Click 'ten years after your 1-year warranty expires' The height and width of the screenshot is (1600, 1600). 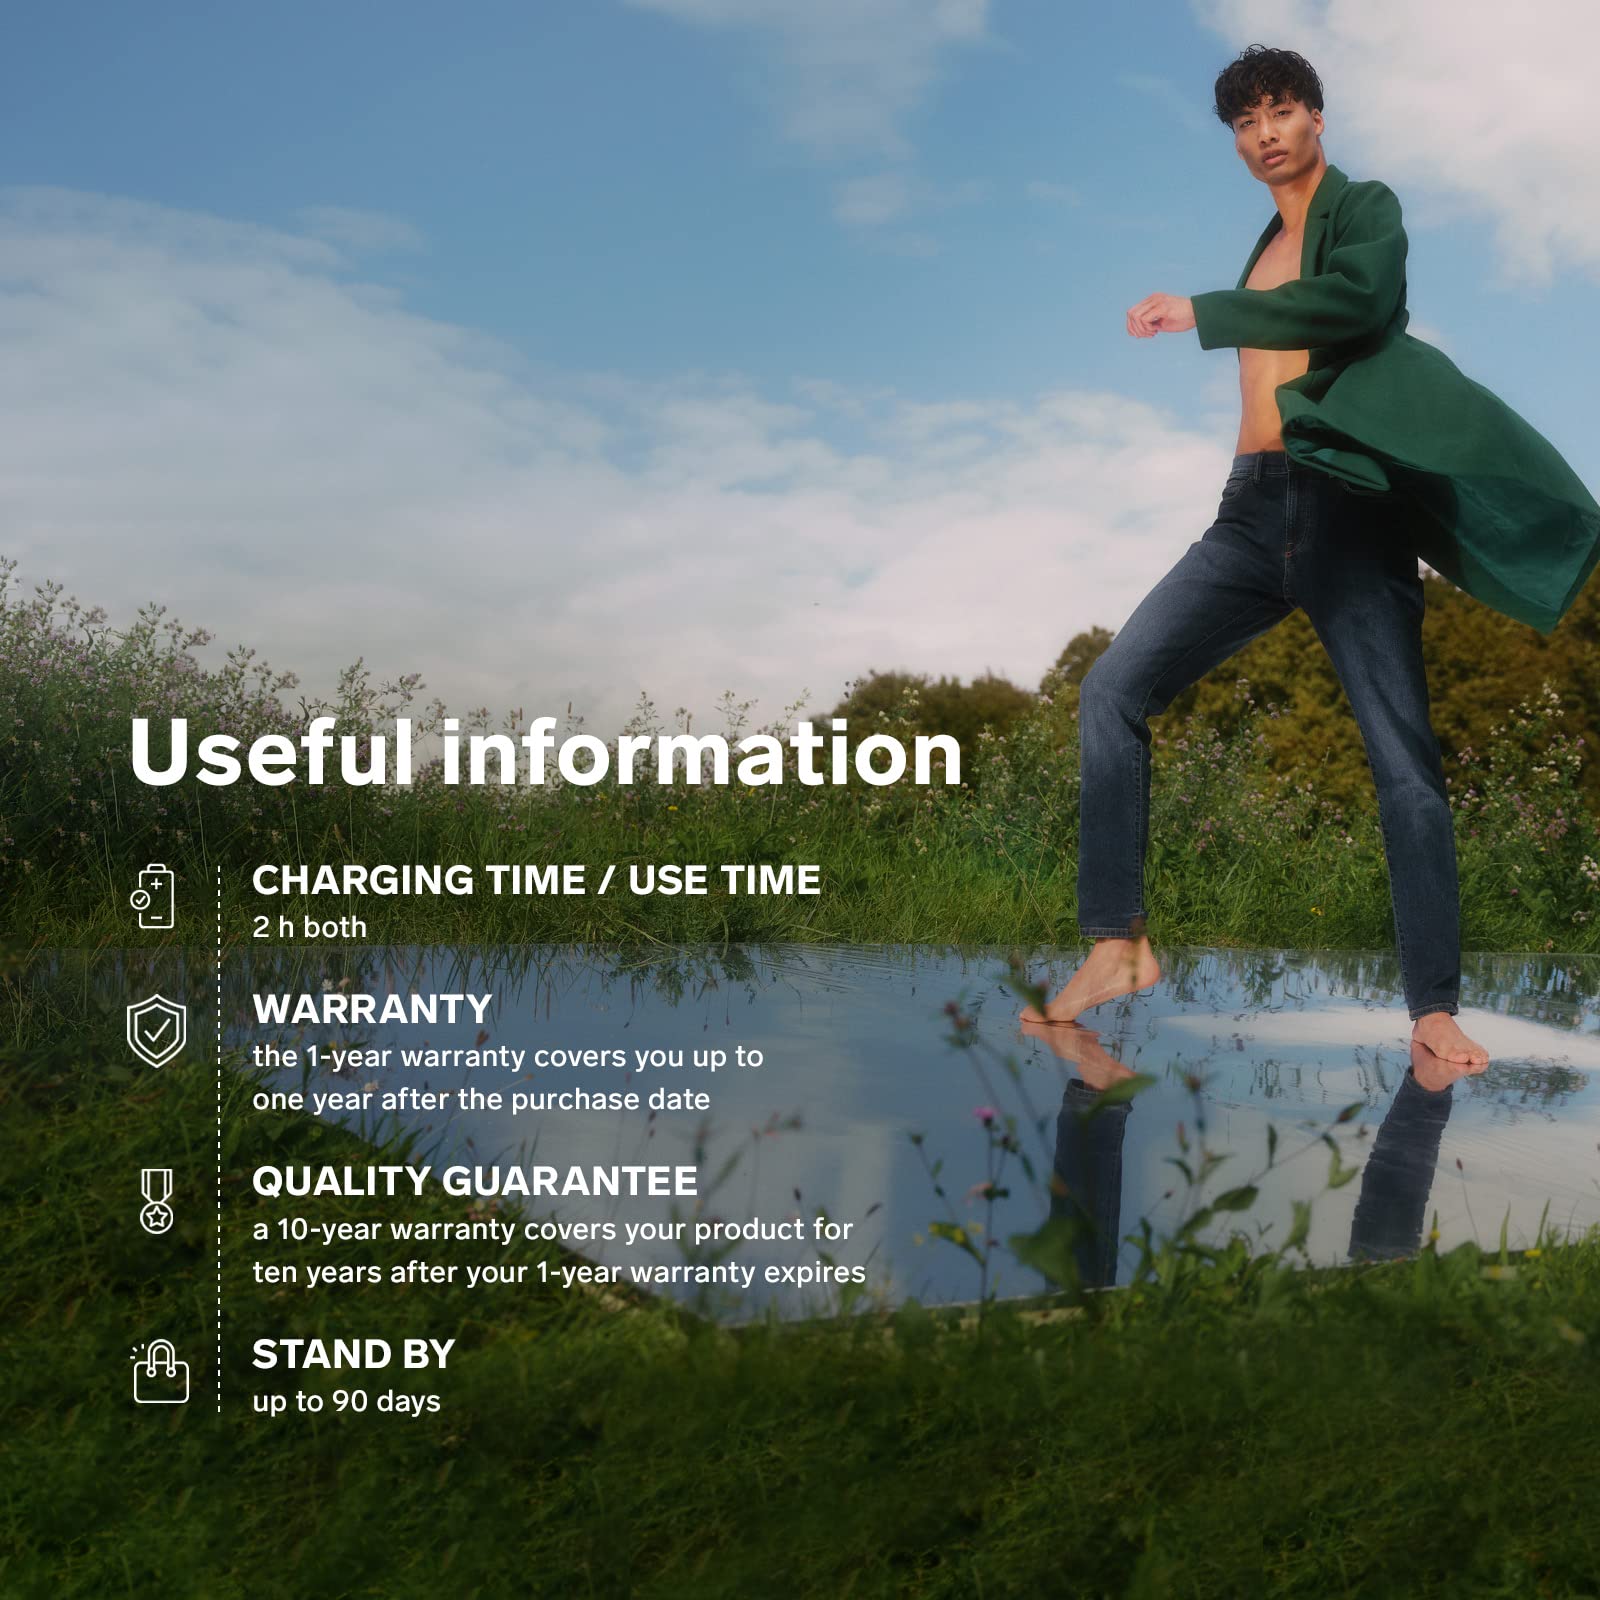coord(559,1272)
